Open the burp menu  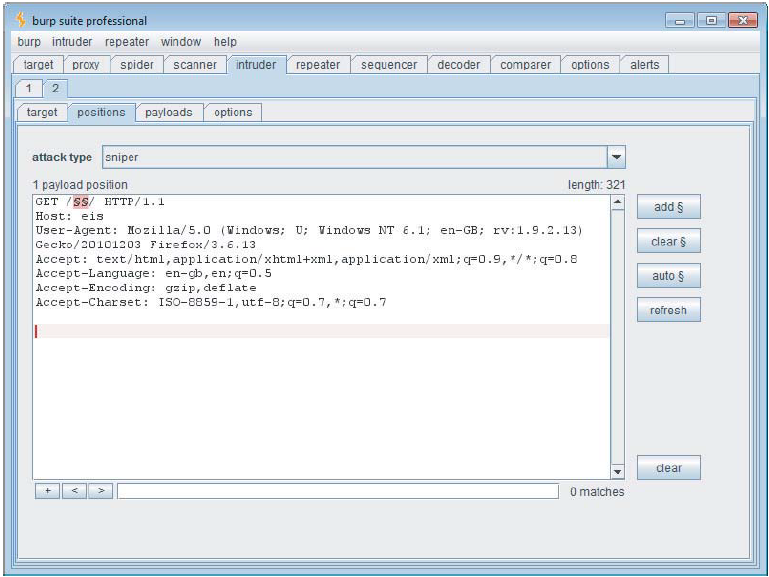coord(29,42)
